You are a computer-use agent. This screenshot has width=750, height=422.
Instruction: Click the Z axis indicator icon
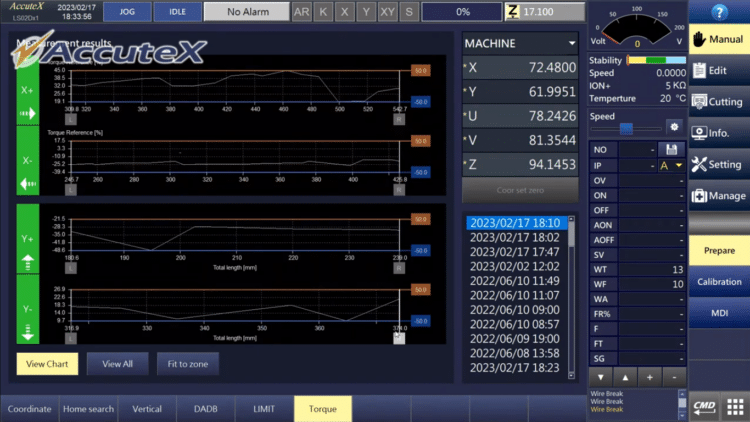[x=512, y=11]
